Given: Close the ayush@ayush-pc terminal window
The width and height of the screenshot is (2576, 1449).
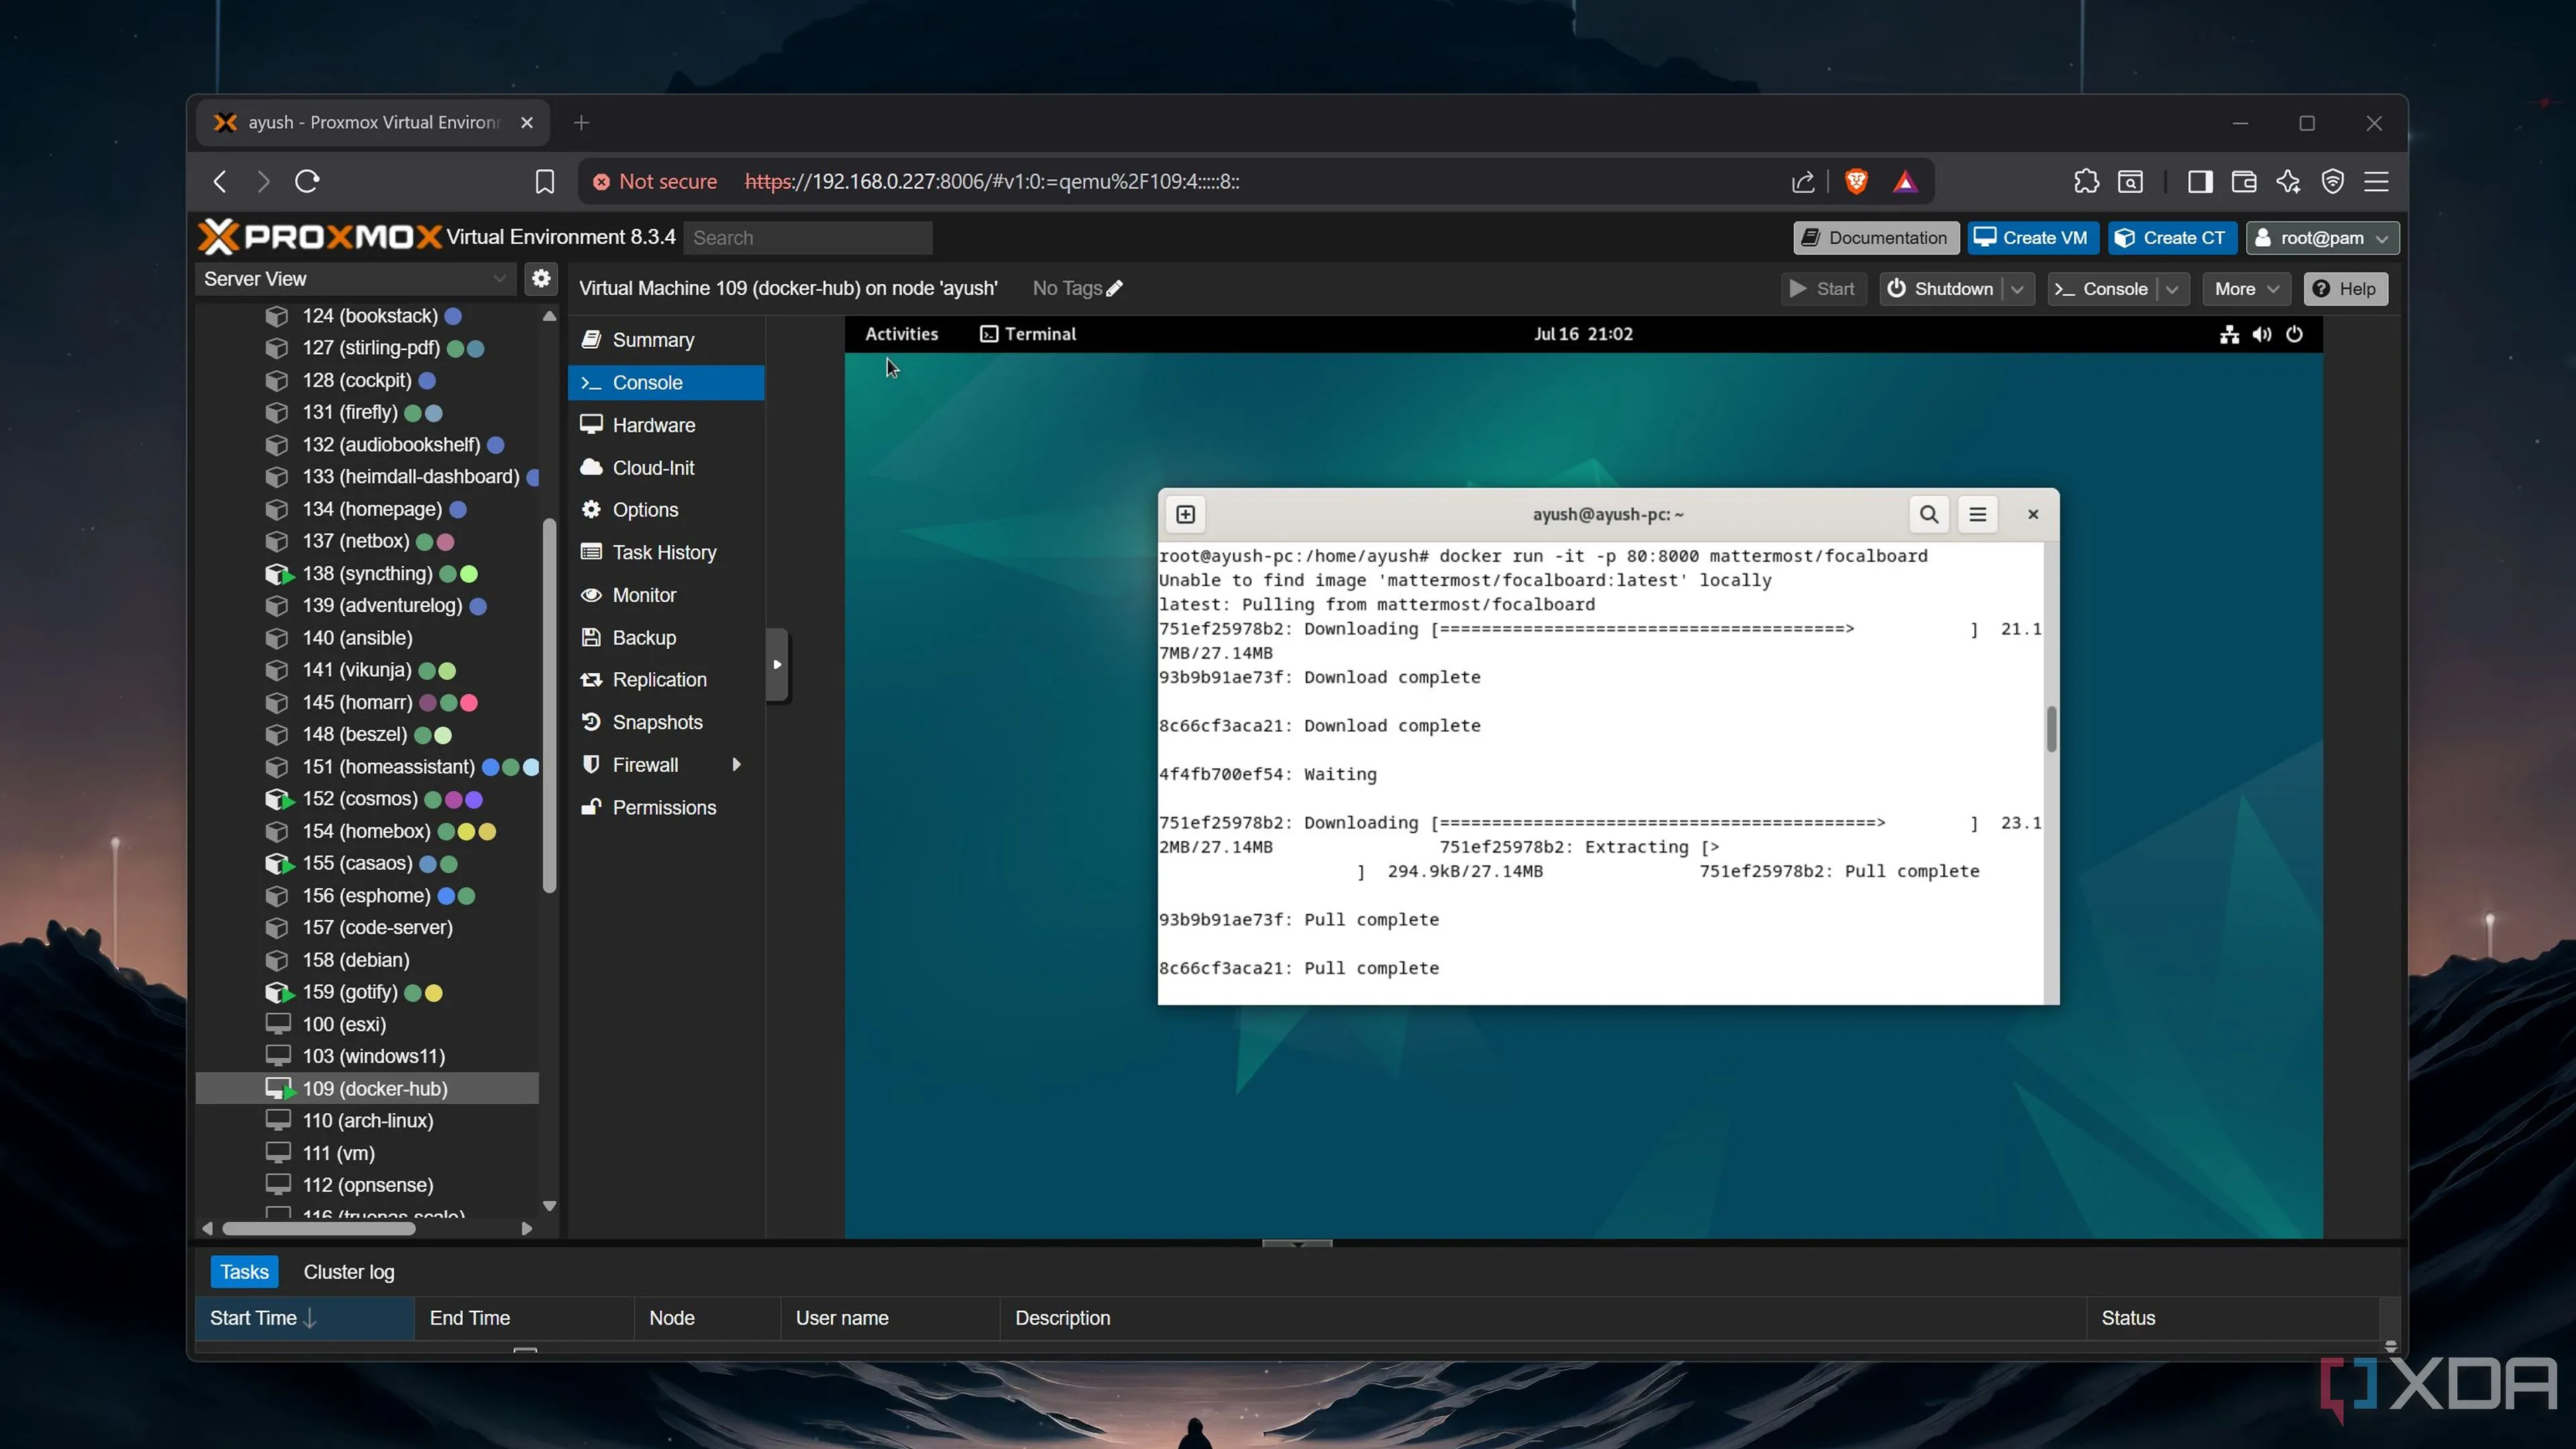Looking at the screenshot, I should [x=2032, y=514].
